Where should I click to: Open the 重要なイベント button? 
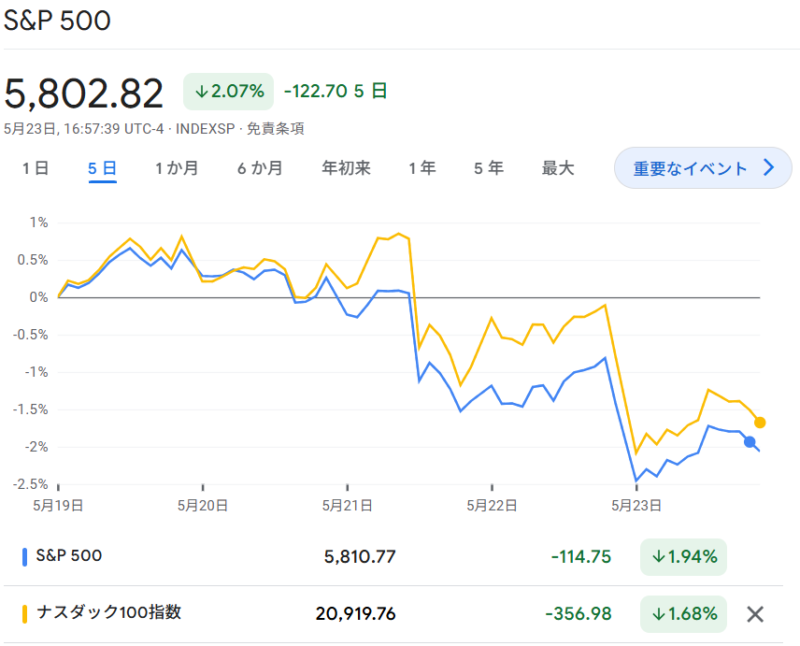(703, 168)
